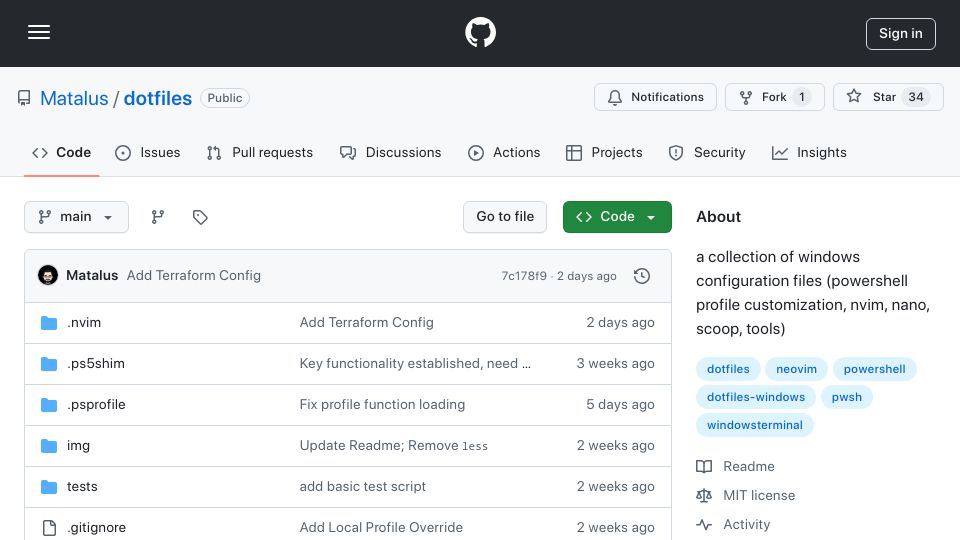Open latest commit message Add Terraform Config
The height and width of the screenshot is (540, 960).
click(193, 276)
